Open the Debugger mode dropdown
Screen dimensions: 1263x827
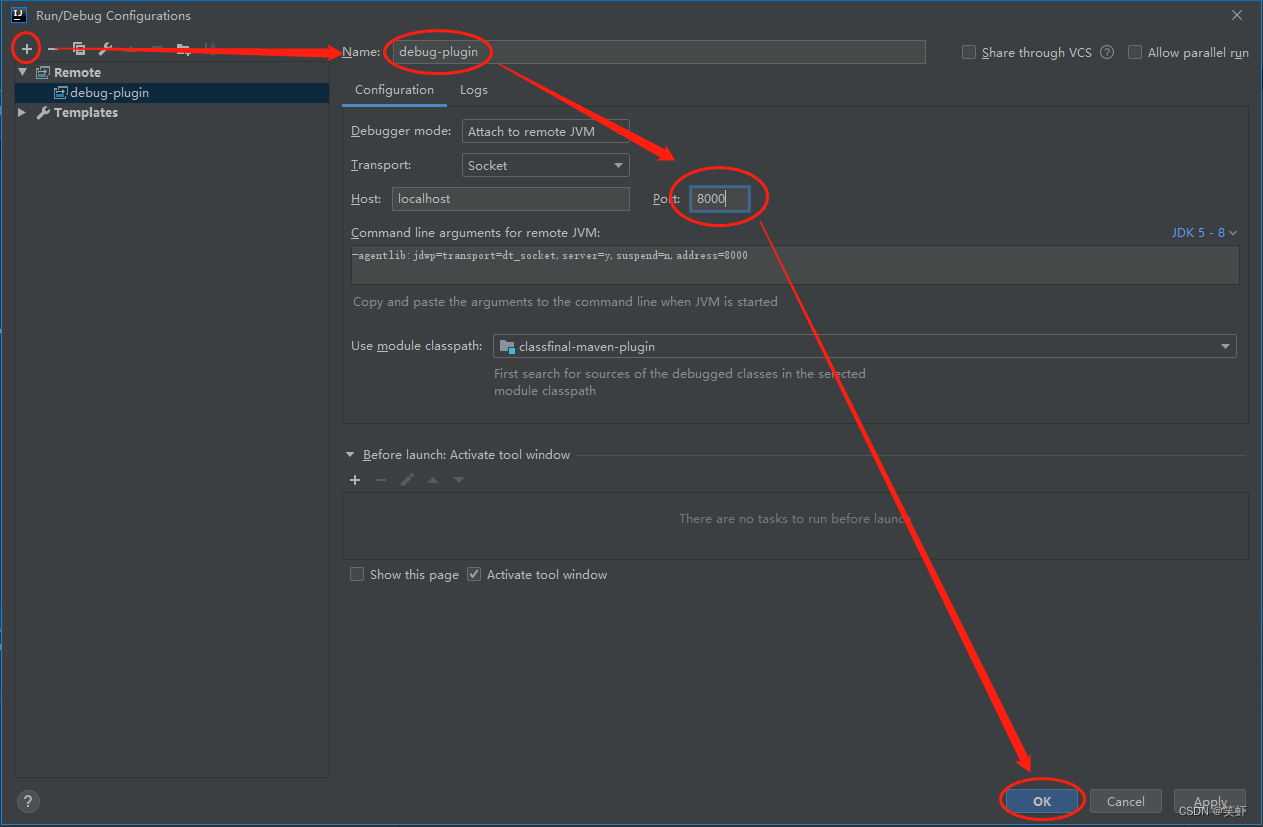click(x=545, y=131)
